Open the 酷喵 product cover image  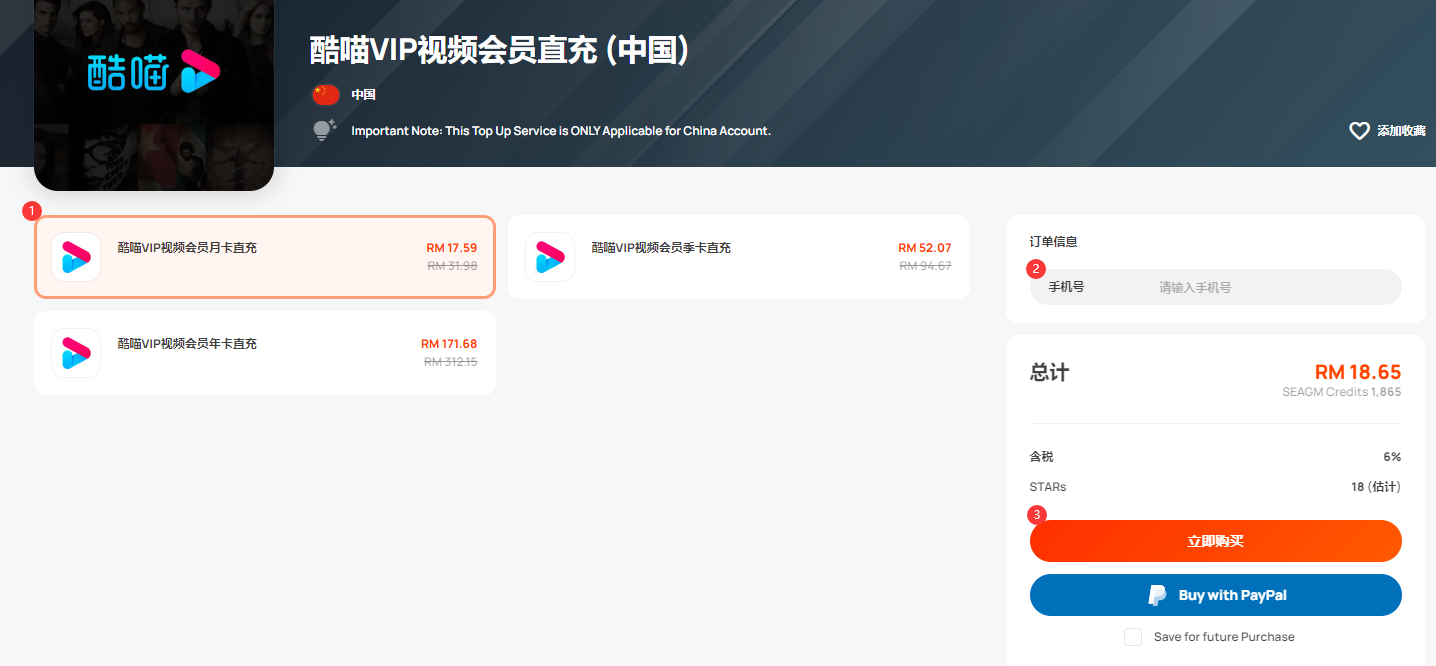pos(154,95)
